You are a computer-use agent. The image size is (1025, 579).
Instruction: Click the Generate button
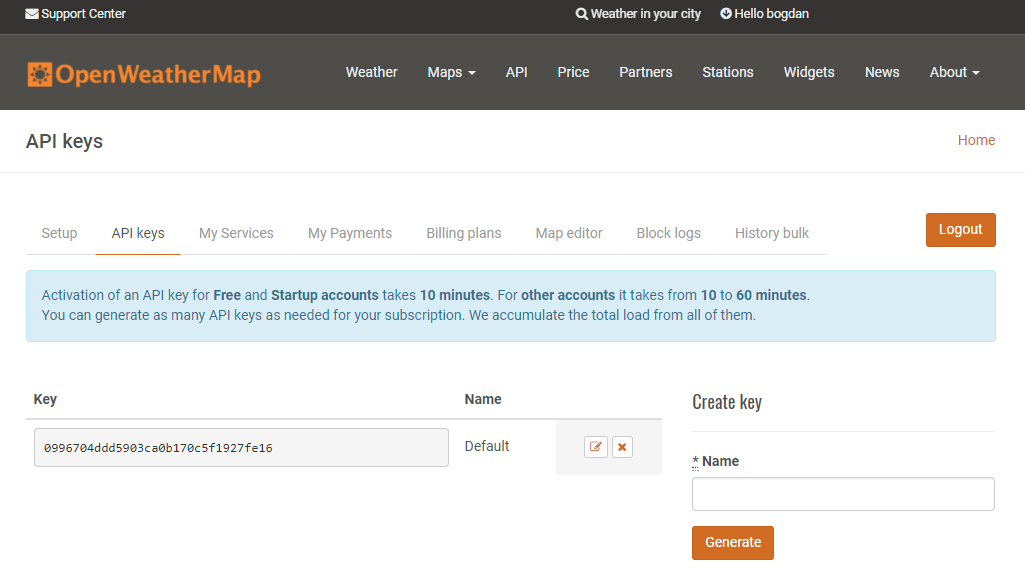(733, 542)
